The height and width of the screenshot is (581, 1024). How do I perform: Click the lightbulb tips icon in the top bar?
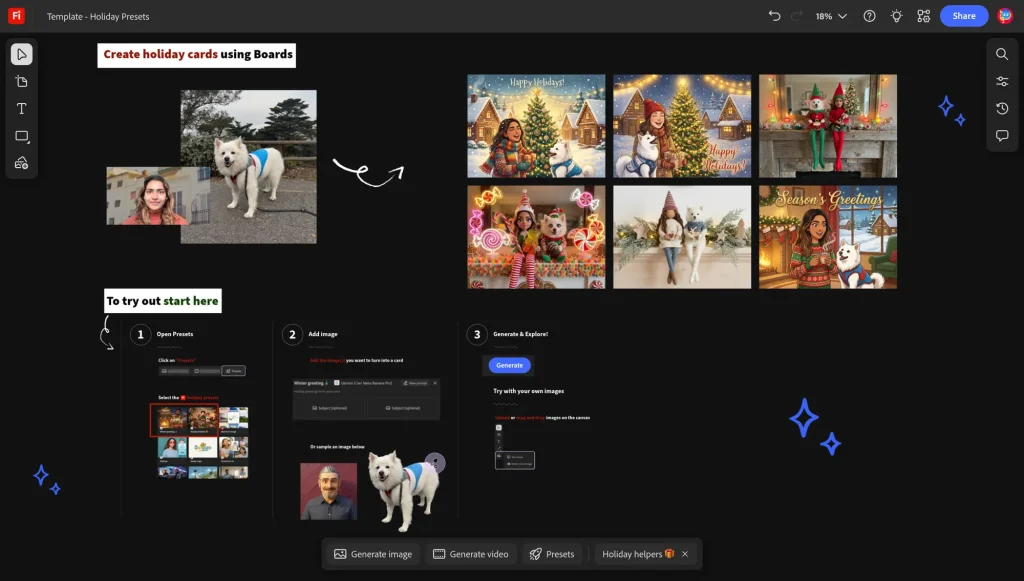896,16
